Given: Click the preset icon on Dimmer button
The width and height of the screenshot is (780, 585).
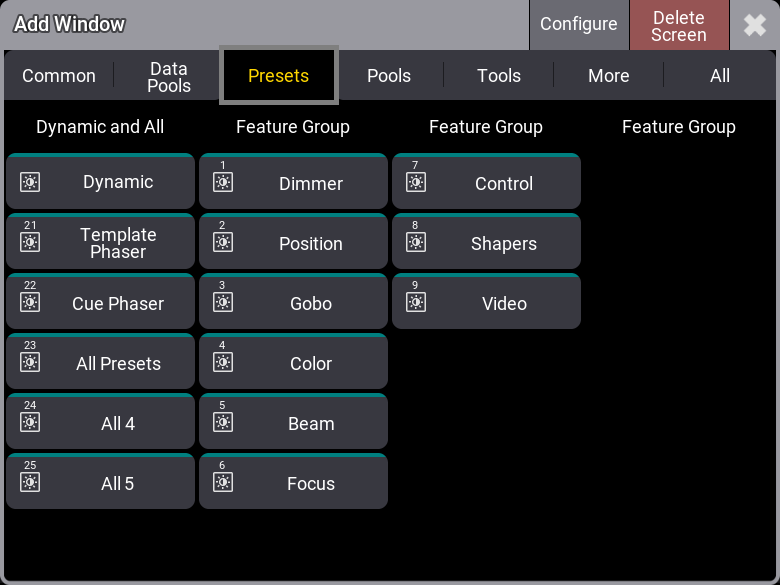Looking at the screenshot, I should tap(223, 182).
